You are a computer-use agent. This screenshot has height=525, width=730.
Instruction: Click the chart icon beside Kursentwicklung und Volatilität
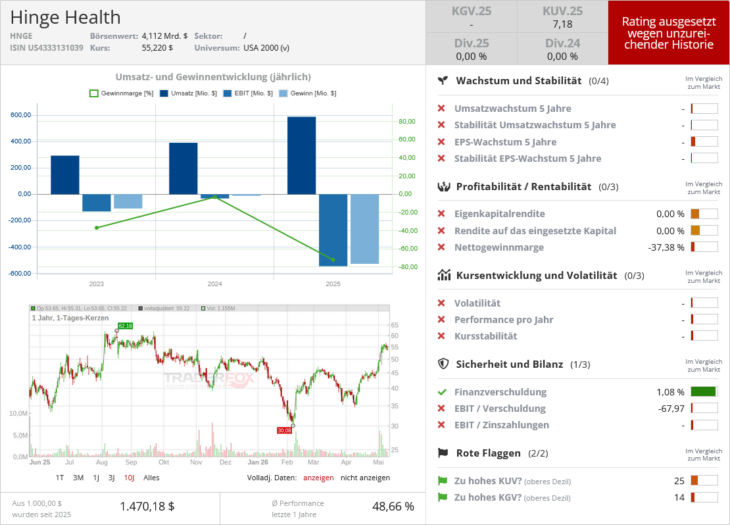(x=444, y=275)
